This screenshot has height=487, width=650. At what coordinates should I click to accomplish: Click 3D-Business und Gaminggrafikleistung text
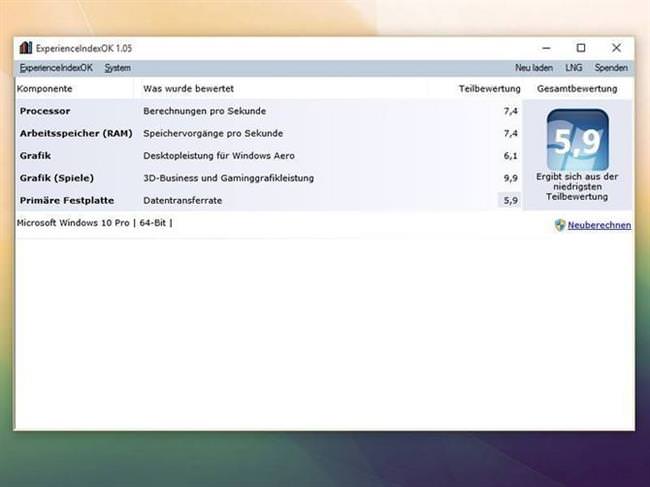click(x=228, y=178)
